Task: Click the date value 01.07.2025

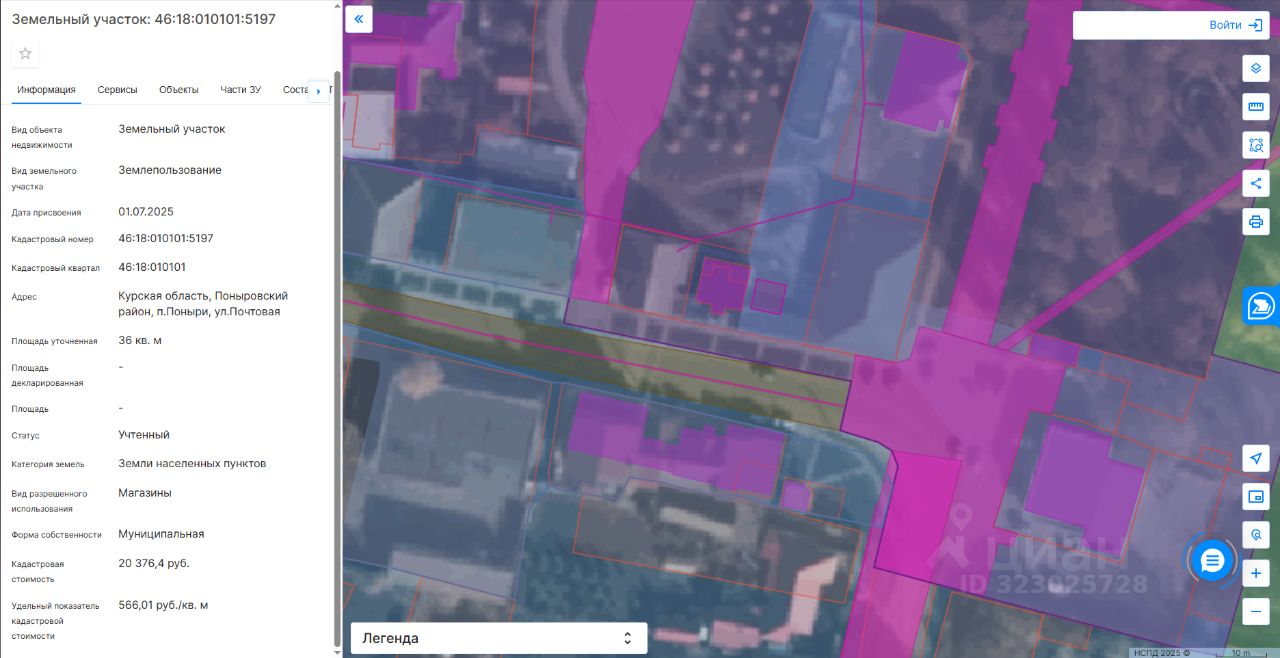Action: coord(146,212)
